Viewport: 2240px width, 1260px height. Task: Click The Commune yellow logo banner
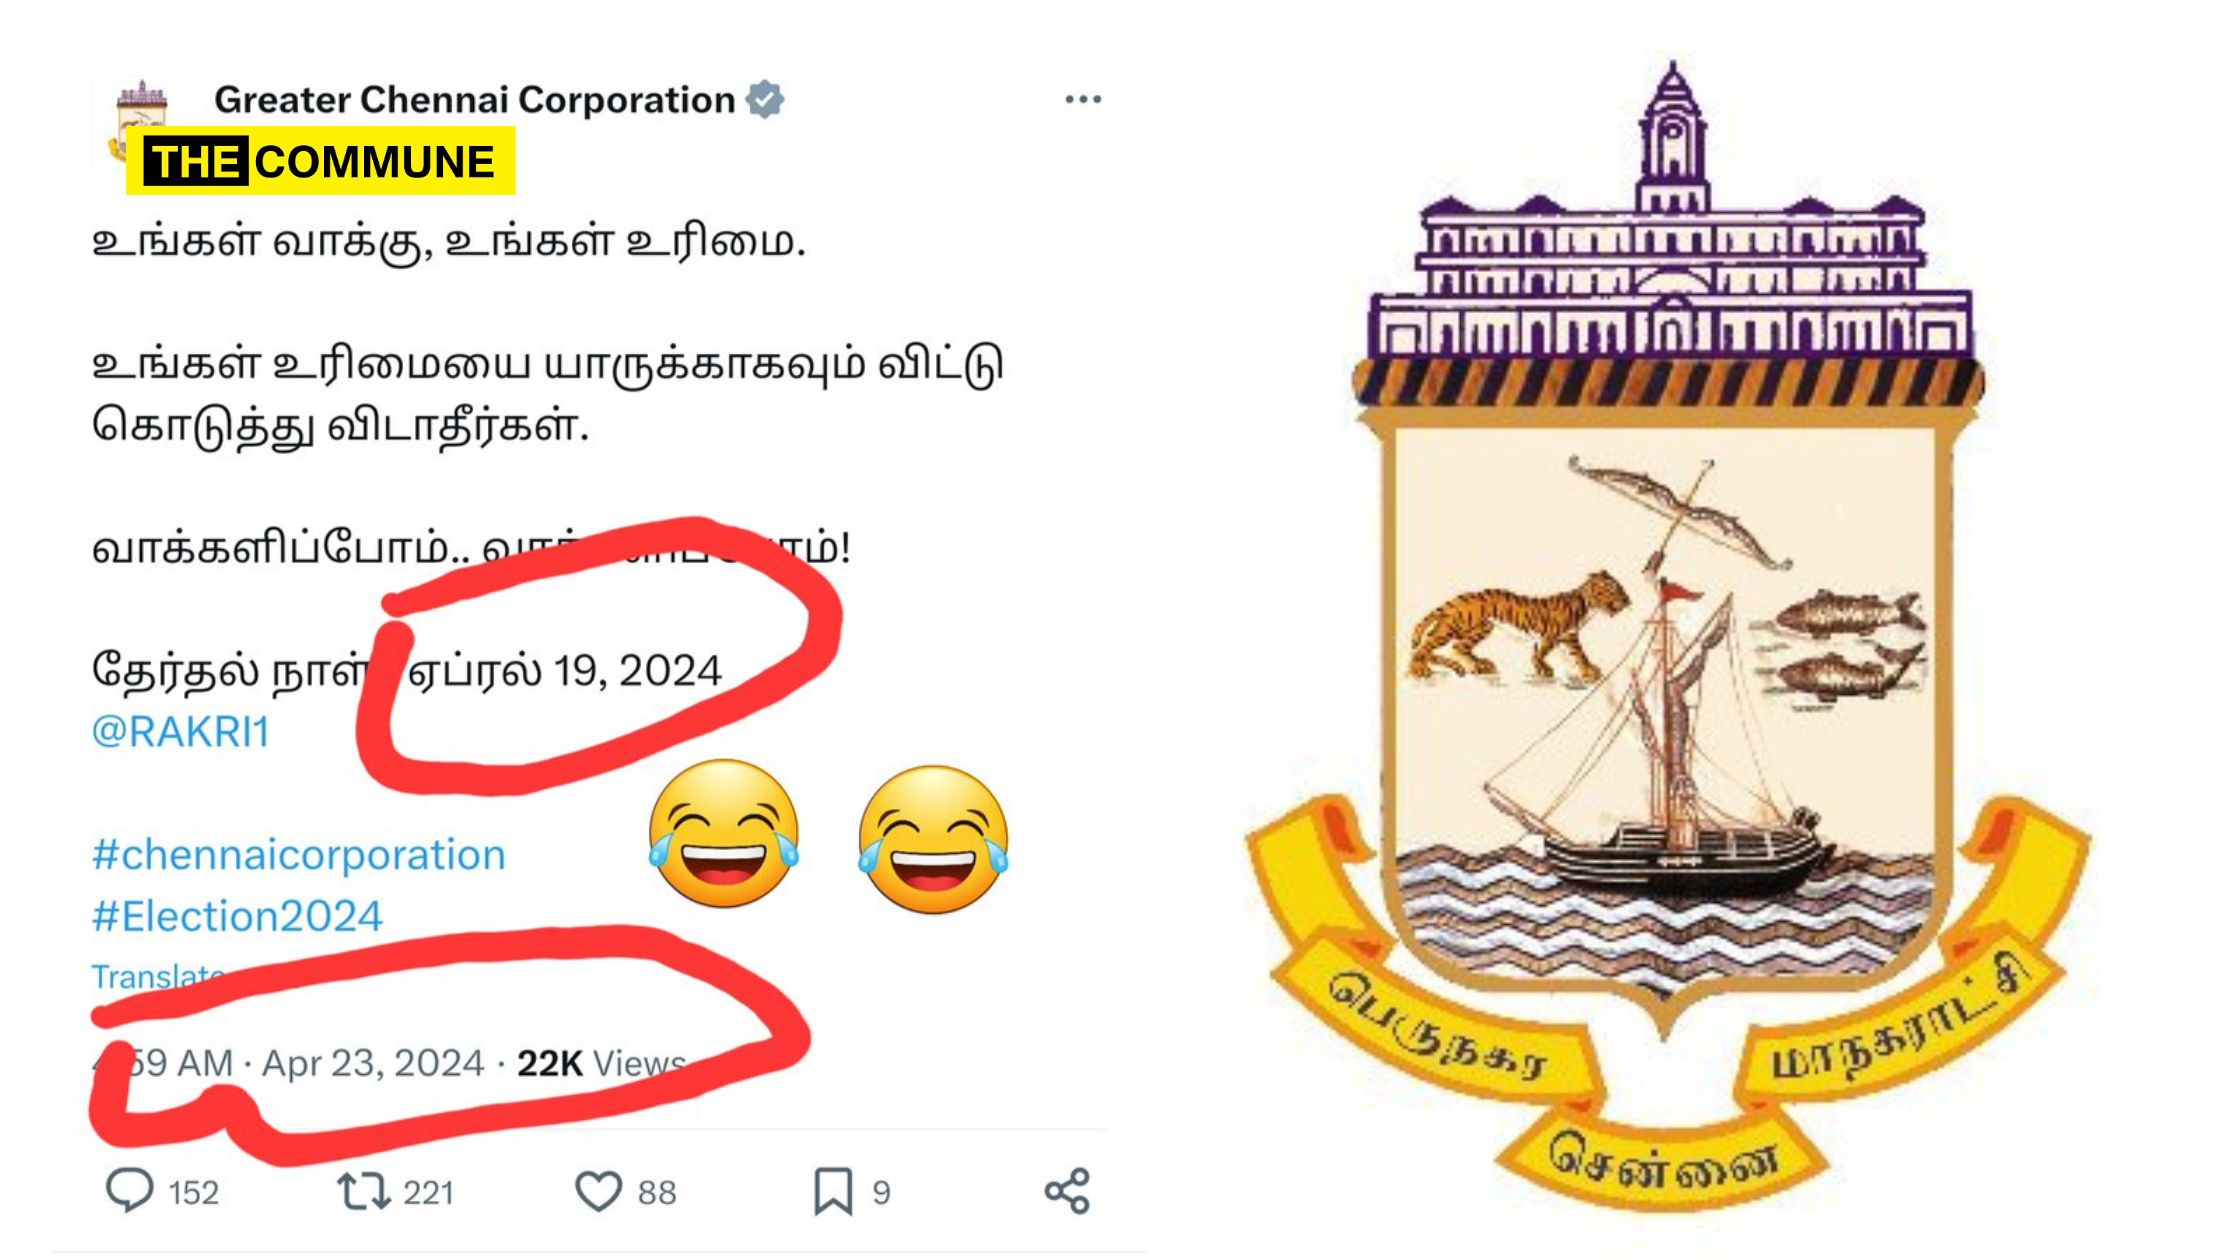tap(321, 161)
